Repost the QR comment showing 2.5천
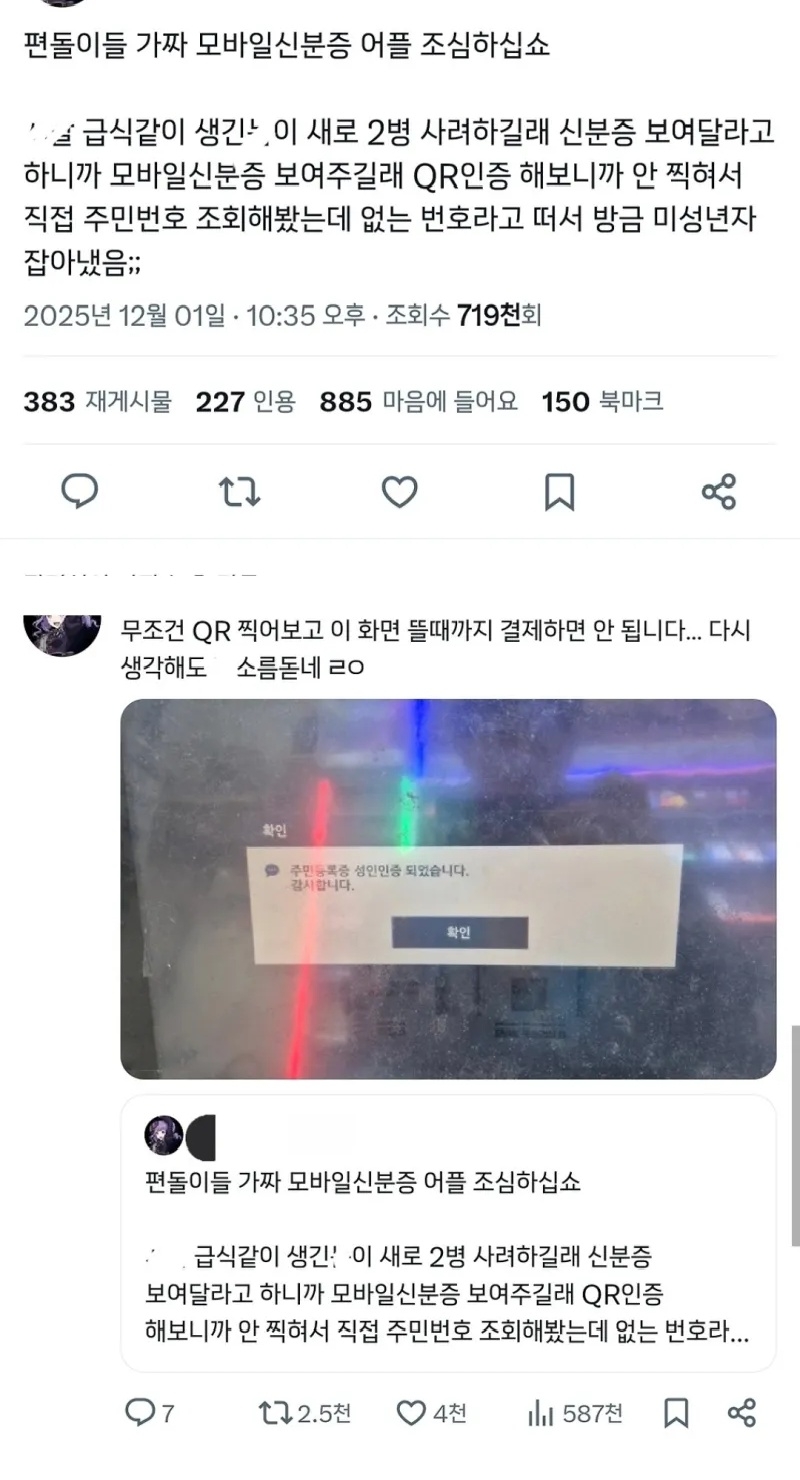 point(305,1413)
